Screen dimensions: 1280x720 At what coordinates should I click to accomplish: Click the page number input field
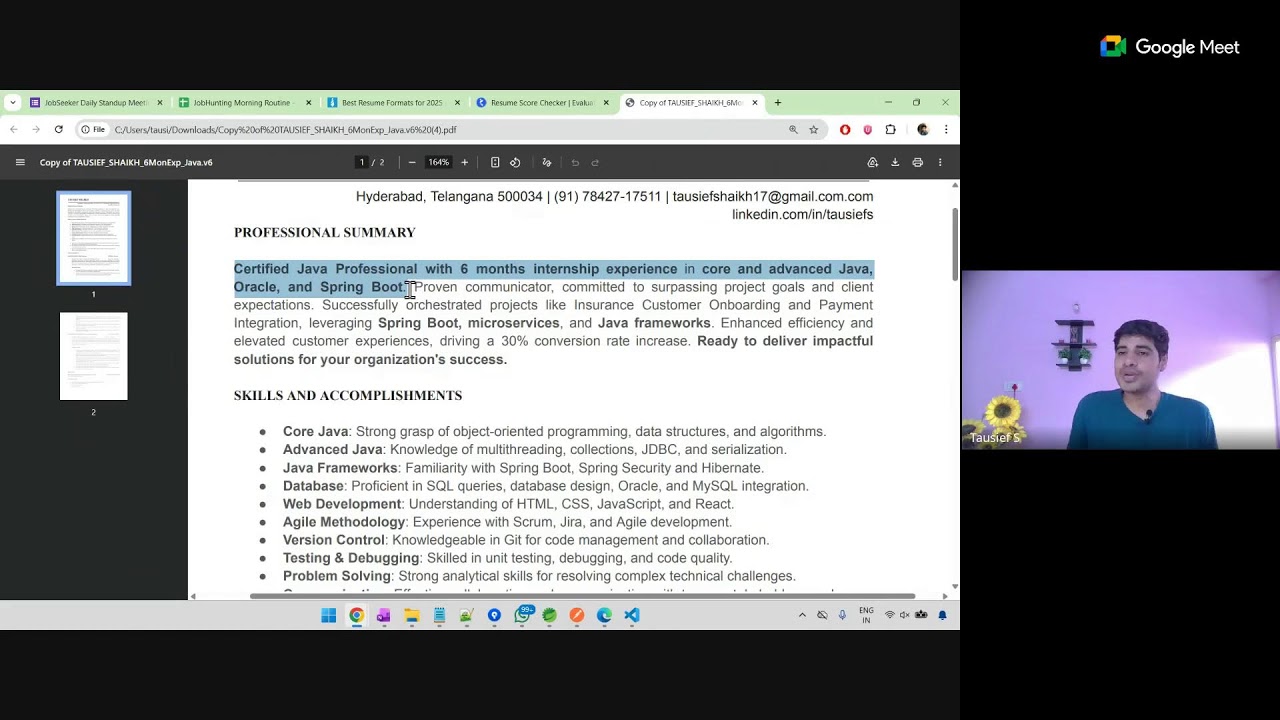[x=362, y=162]
